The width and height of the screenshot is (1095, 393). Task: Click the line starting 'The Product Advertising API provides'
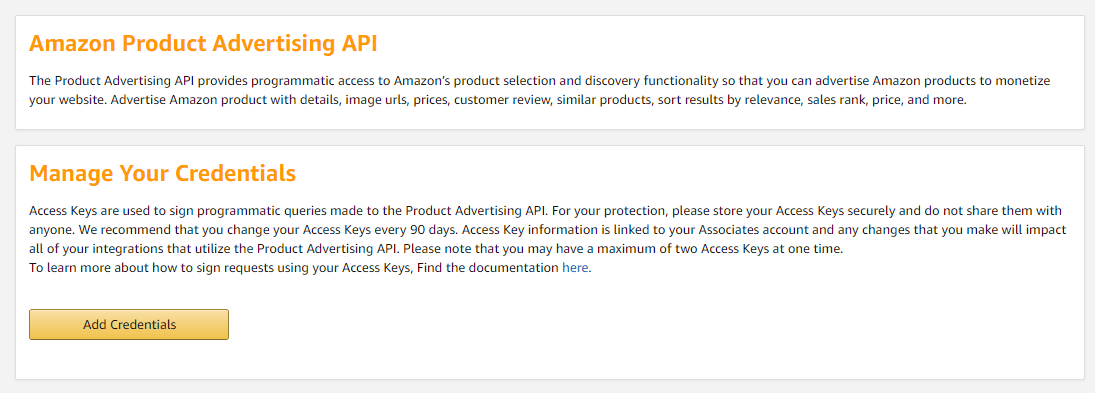point(540,80)
